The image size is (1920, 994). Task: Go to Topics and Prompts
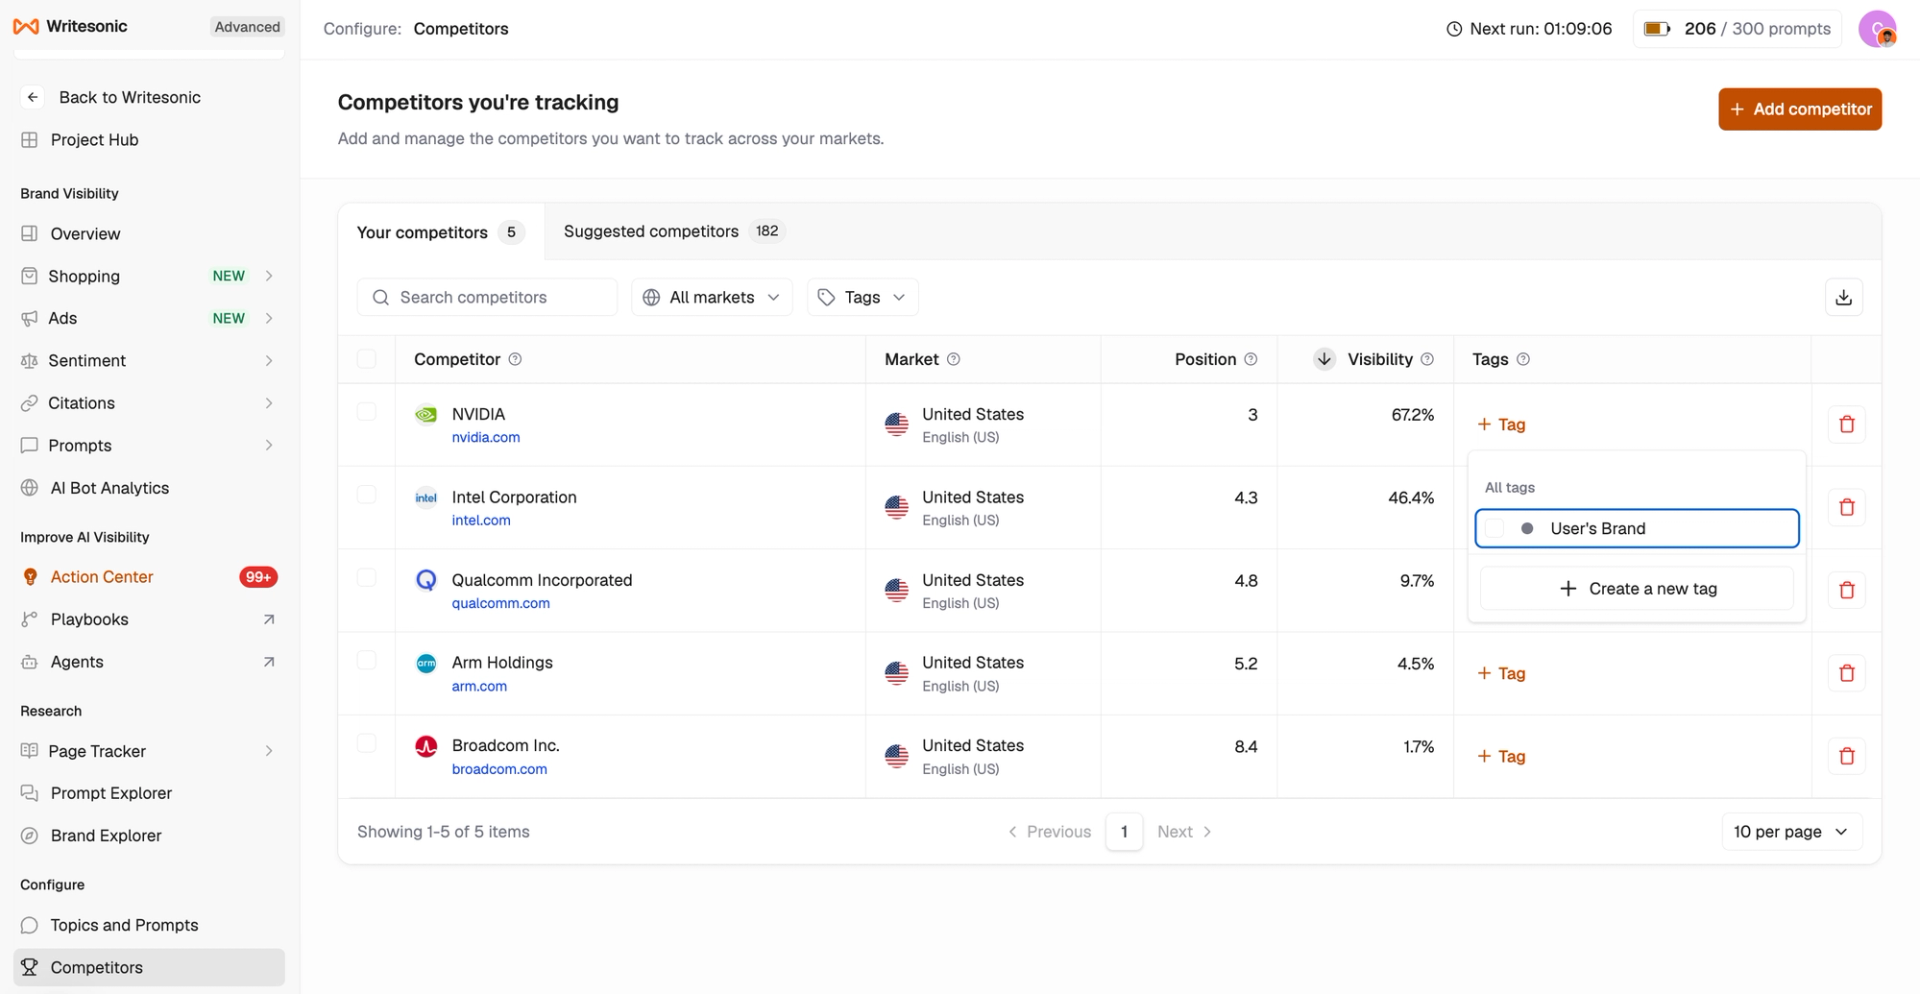(x=124, y=925)
